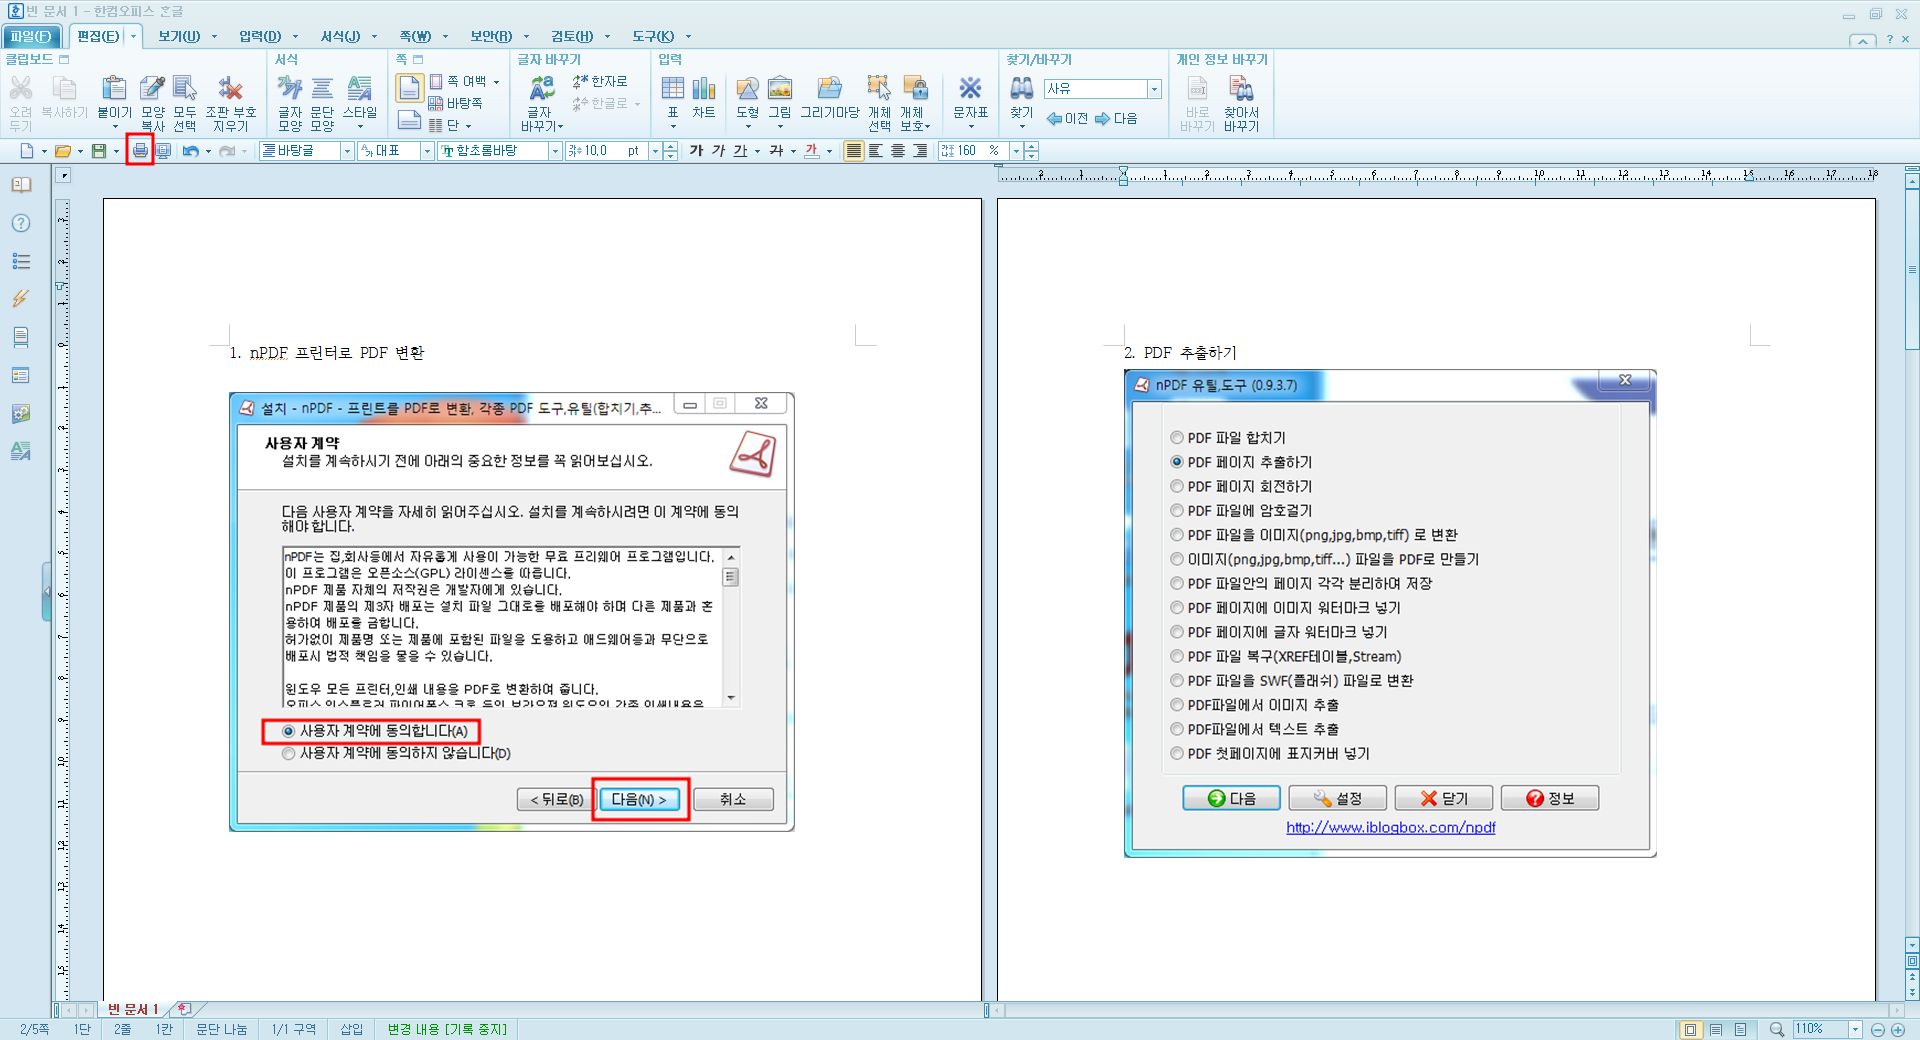Expand the font size dropdown

pos(657,150)
